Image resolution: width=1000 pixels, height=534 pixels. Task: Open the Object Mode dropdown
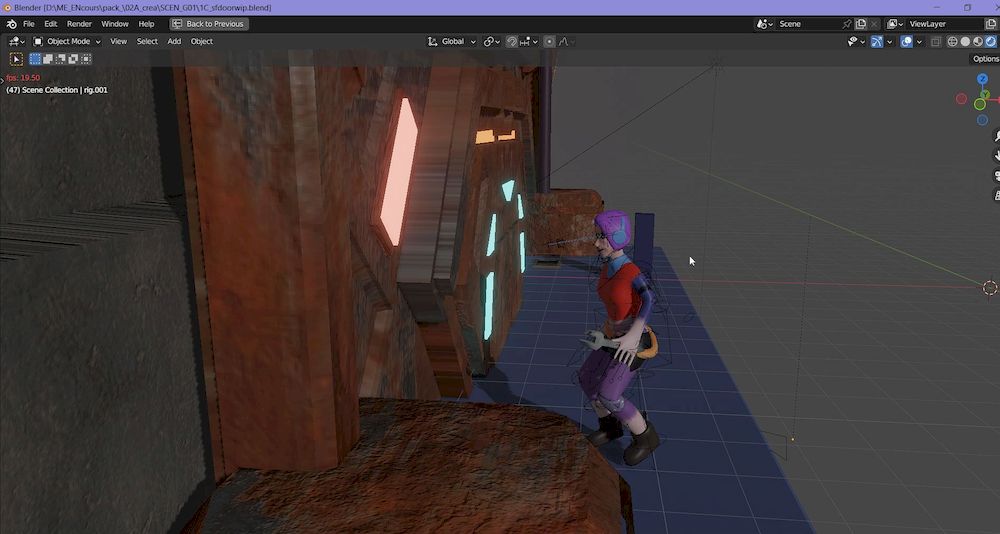[67, 42]
